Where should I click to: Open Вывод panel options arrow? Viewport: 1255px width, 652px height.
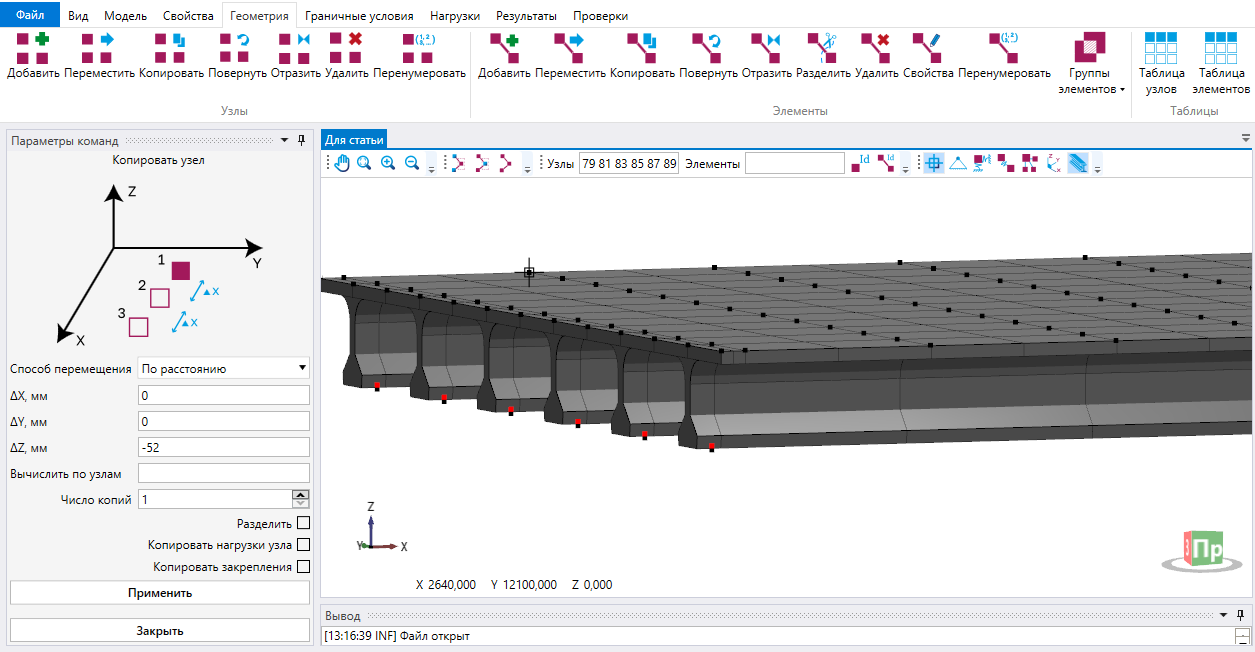coord(1223,616)
